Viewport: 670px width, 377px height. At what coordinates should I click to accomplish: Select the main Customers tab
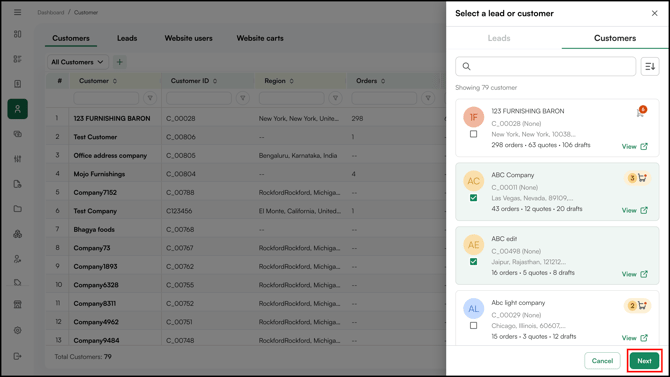(71, 38)
